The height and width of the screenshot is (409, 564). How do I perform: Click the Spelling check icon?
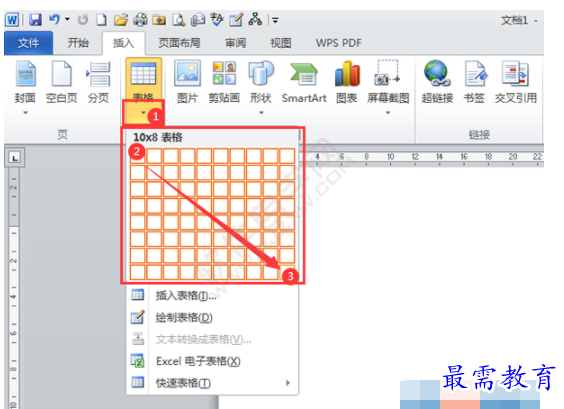click(217, 19)
